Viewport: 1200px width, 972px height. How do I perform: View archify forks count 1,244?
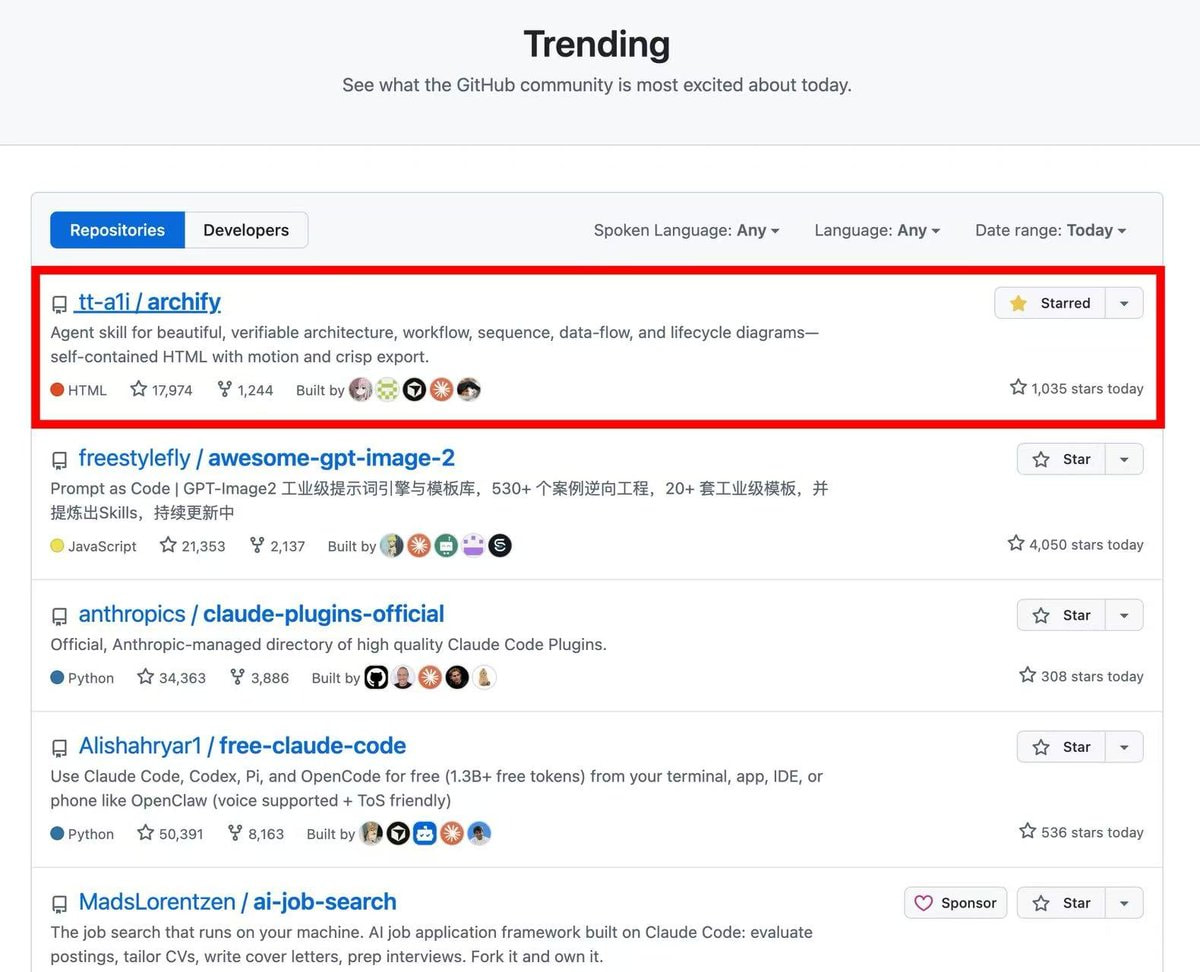245,389
